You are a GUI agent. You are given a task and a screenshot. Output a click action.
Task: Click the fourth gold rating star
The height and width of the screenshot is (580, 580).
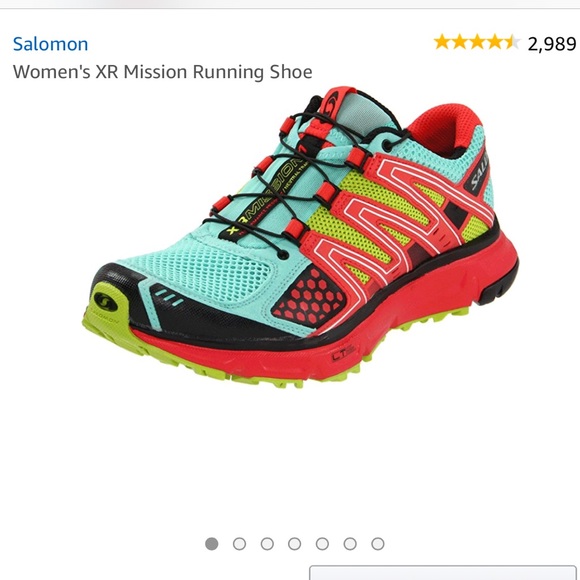click(495, 42)
